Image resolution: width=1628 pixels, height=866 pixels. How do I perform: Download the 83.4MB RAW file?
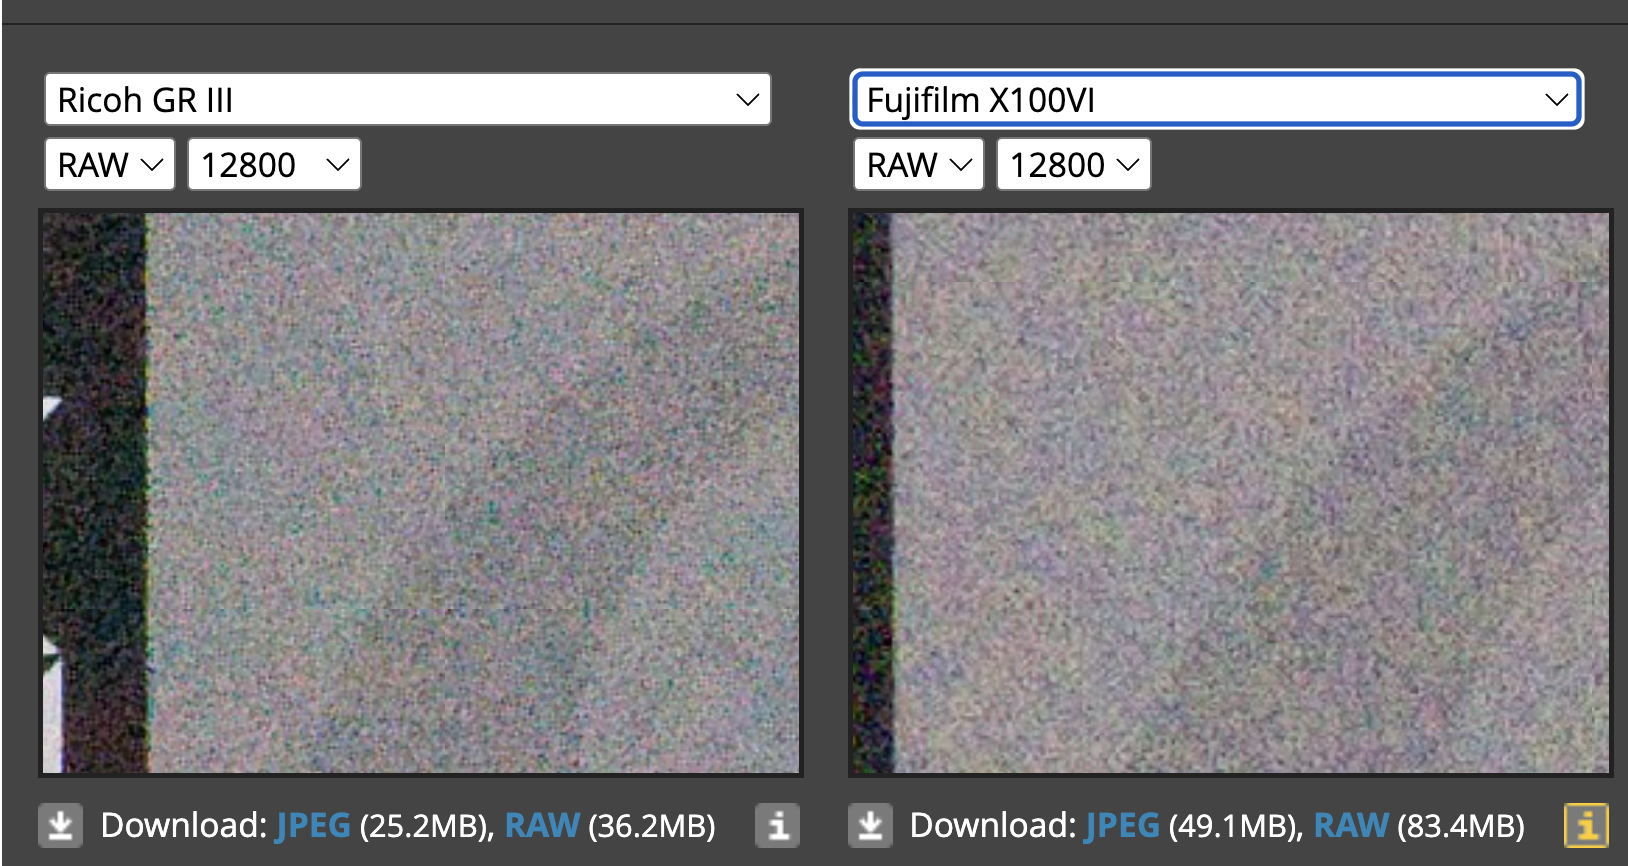tap(1351, 826)
